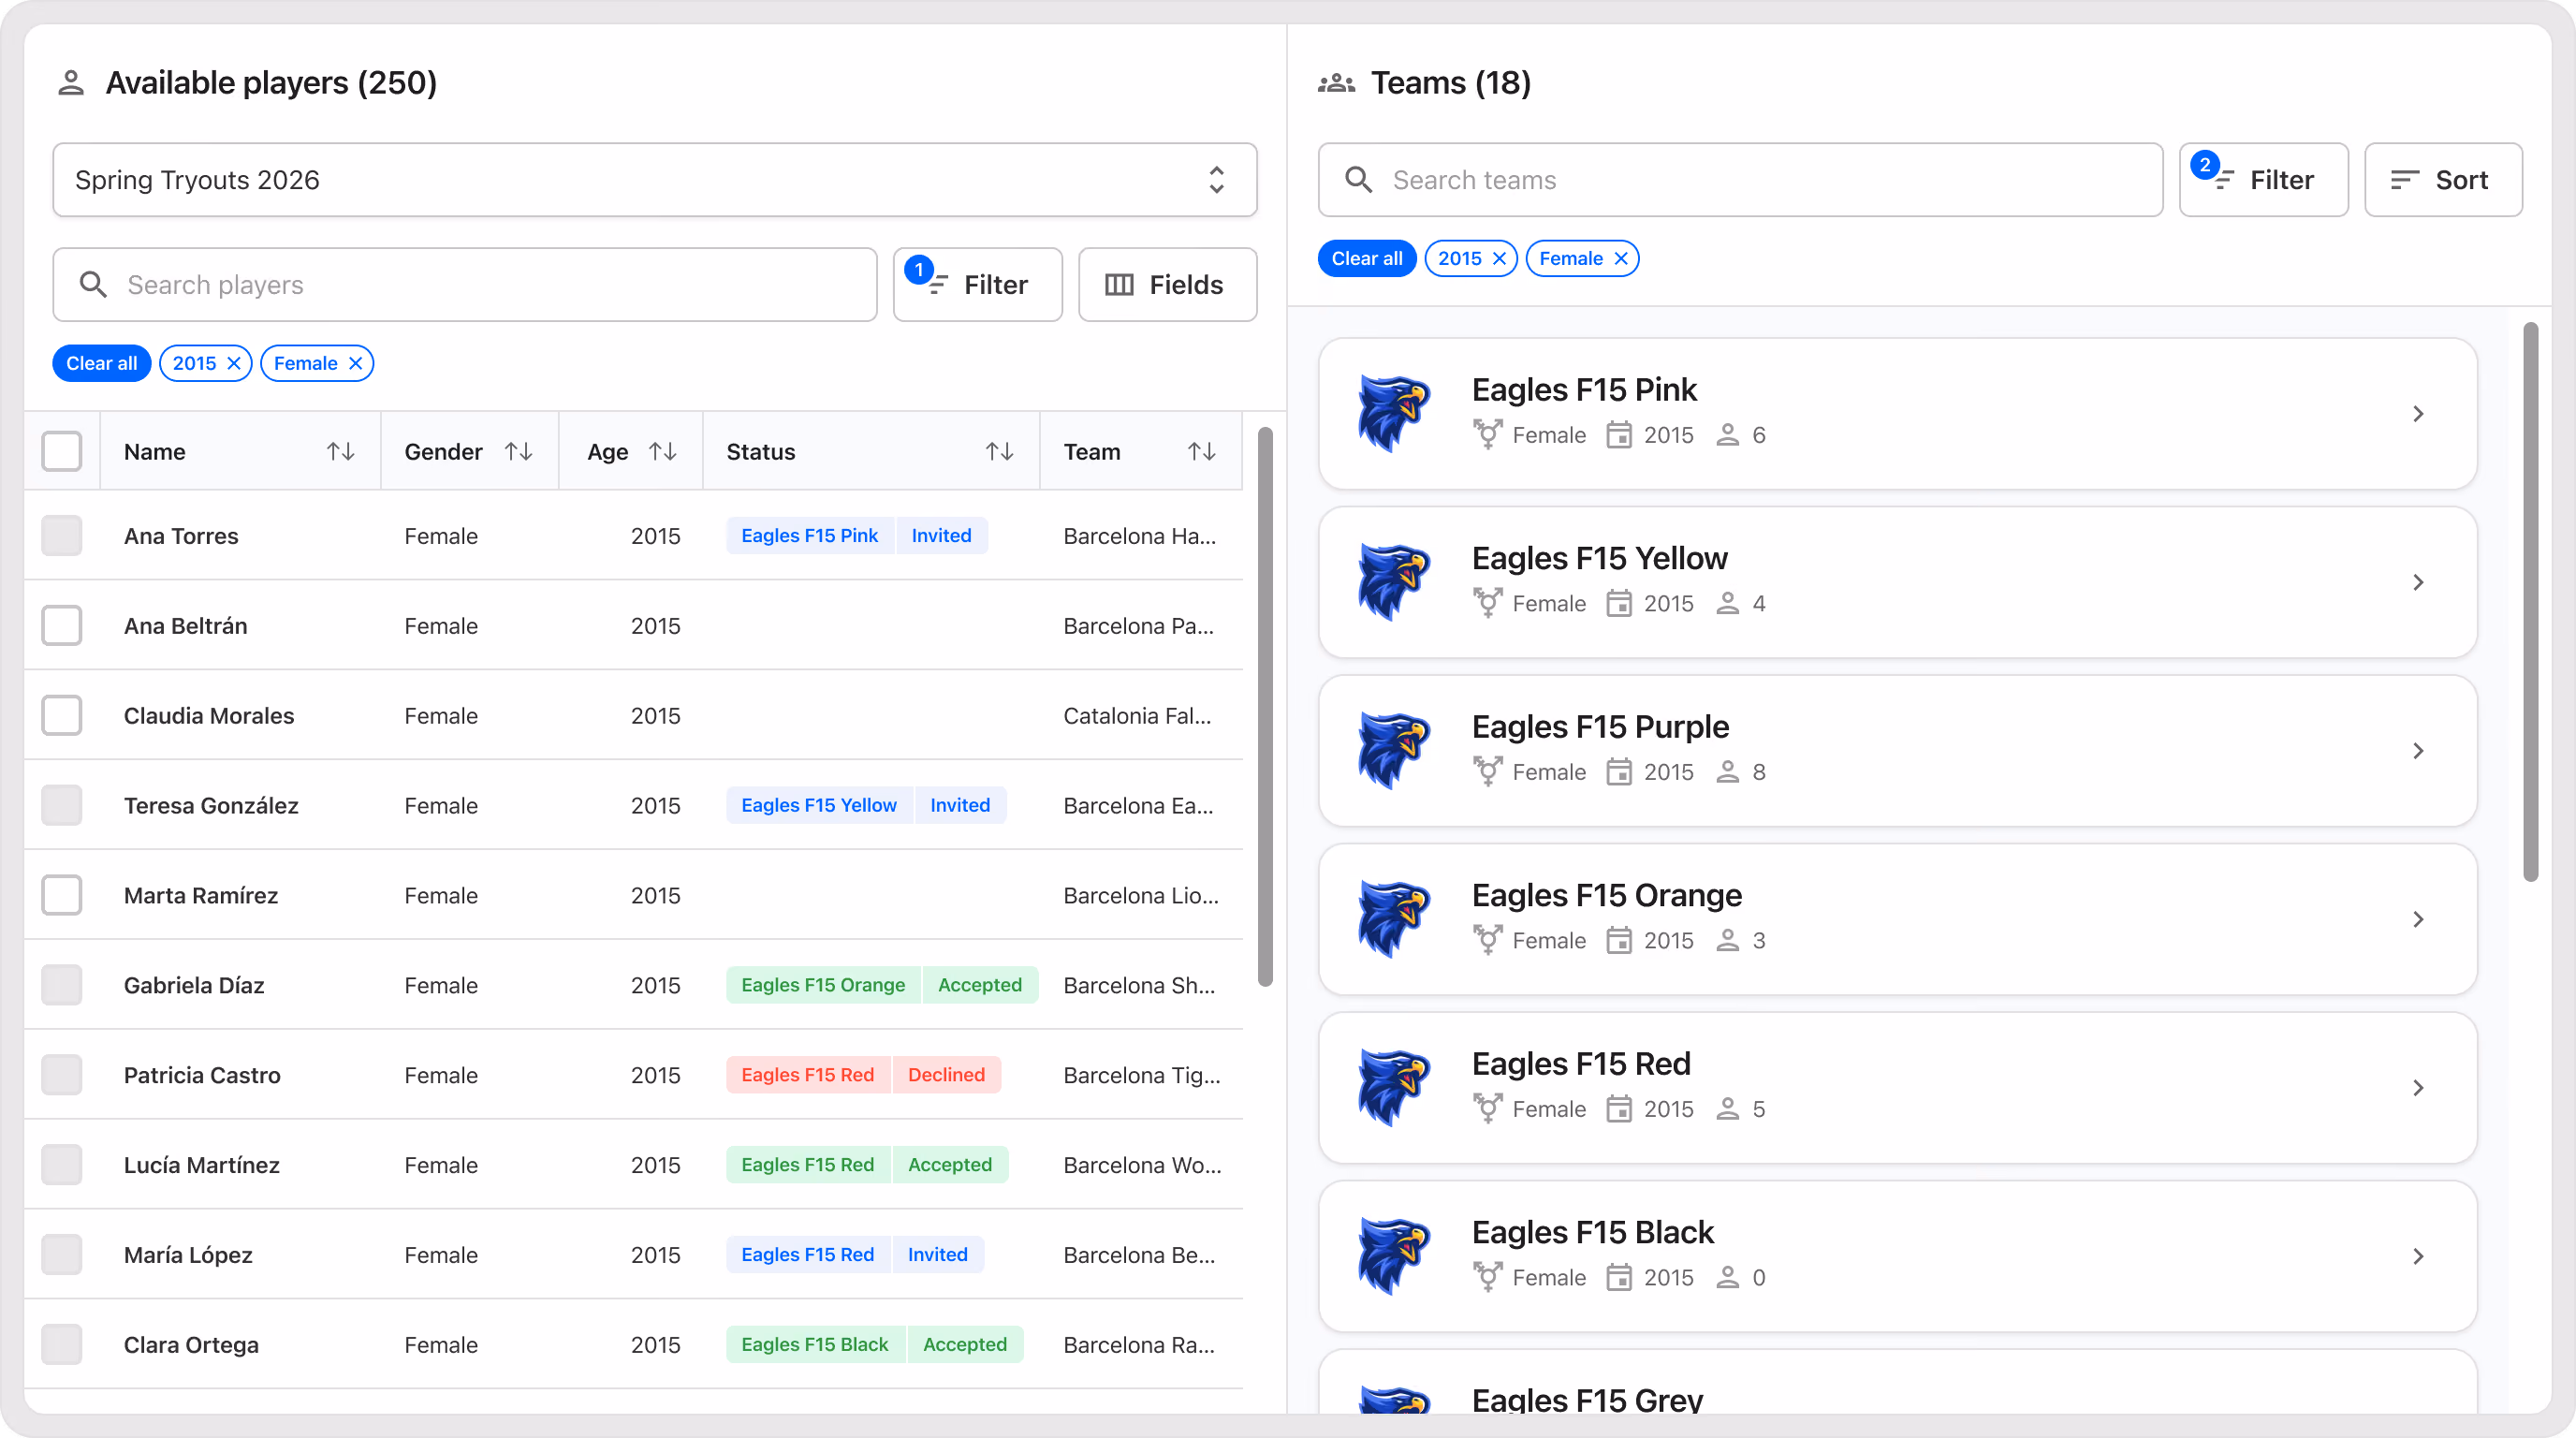The height and width of the screenshot is (1438, 2576).
Task: Remove the Female filter chip in teams panel
Action: click(x=1621, y=259)
